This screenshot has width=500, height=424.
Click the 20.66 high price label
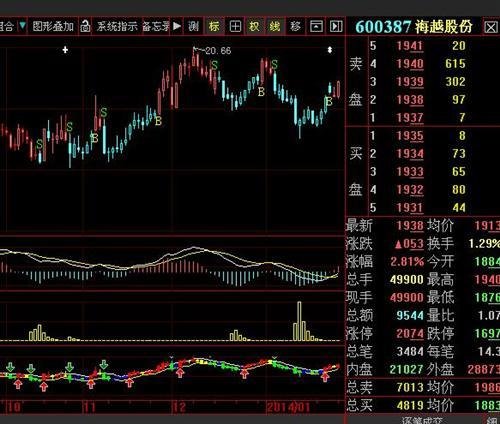point(218,51)
